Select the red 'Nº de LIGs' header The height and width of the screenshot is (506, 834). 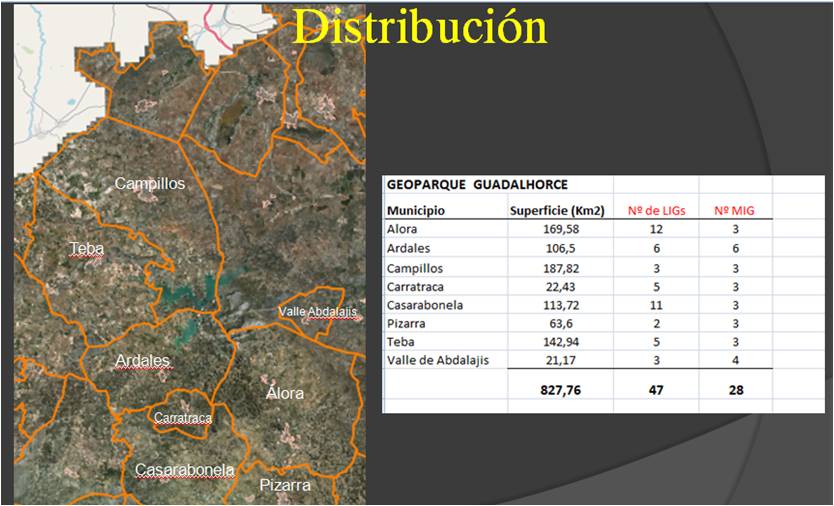pyautogui.click(x=656, y=211)
